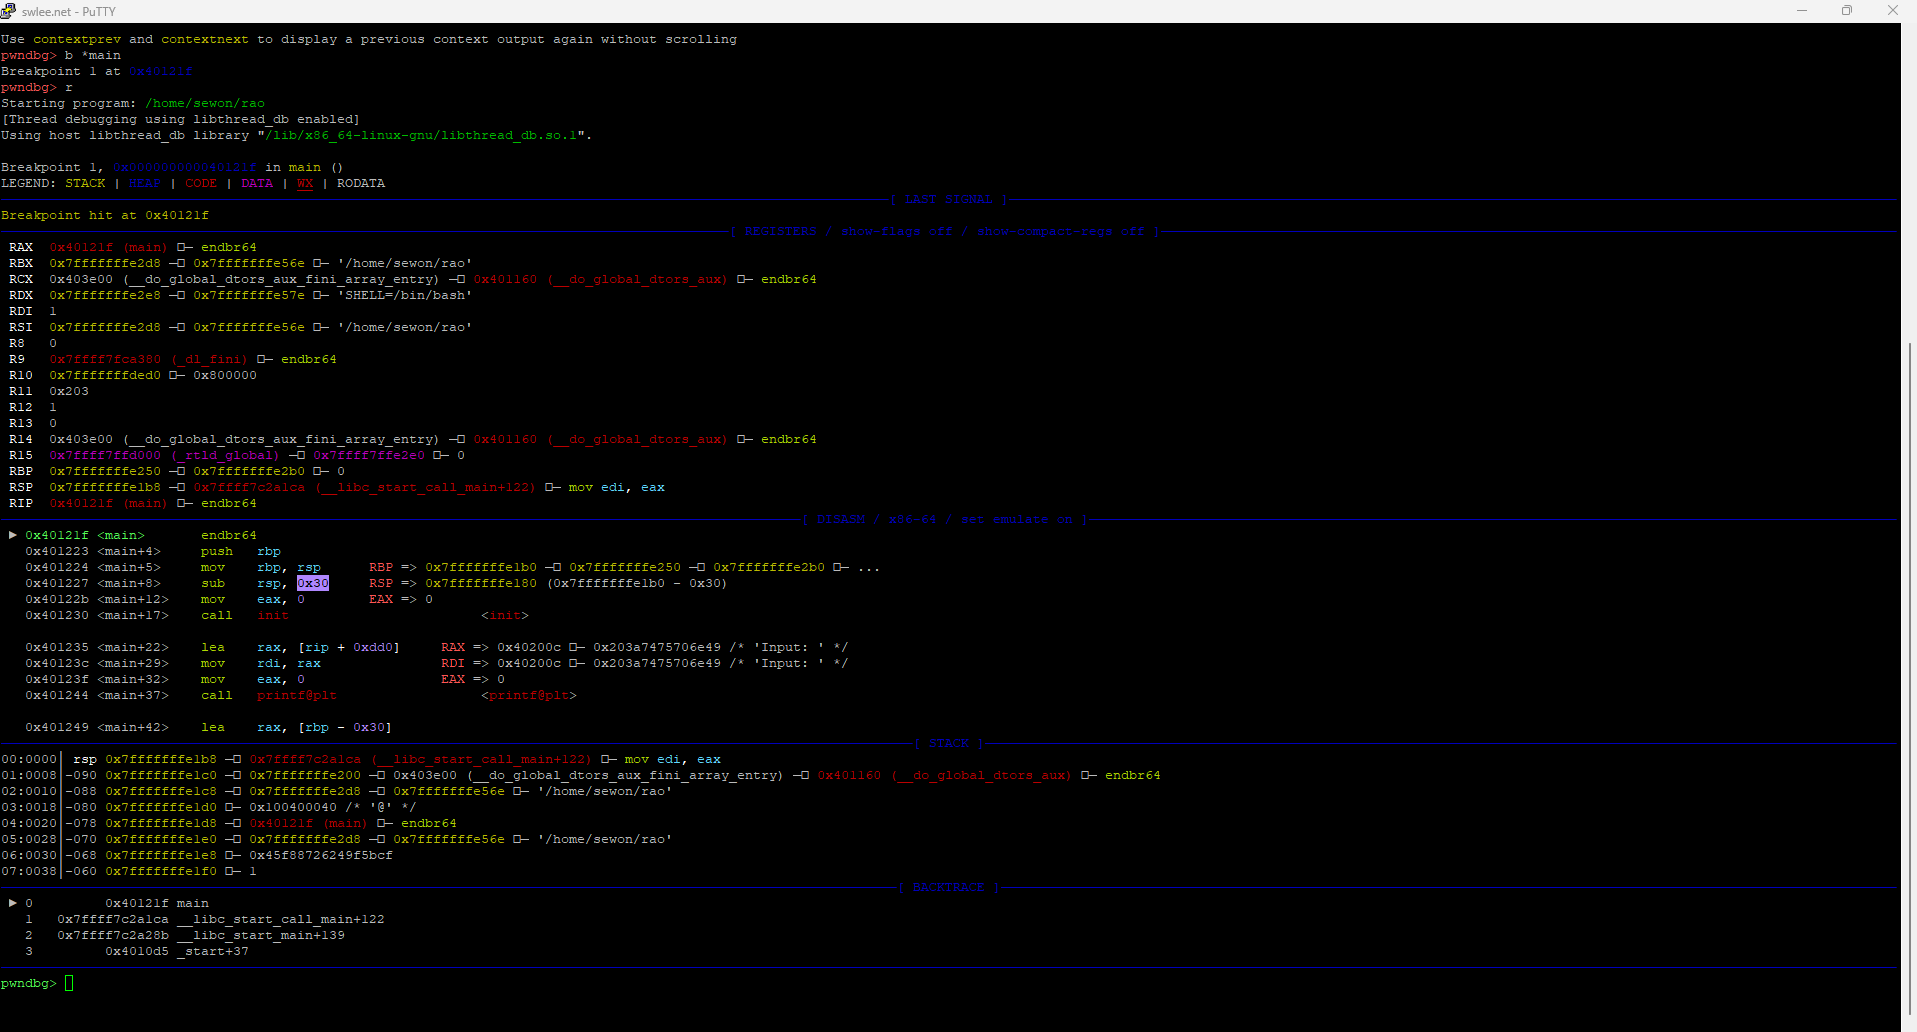Click the BACKTRACE section header

948,887
